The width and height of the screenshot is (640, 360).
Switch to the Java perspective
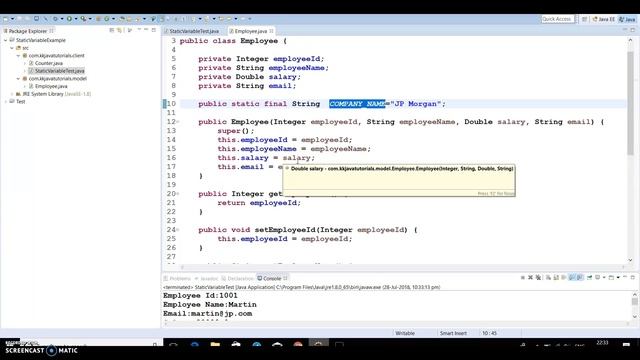pos(627,19)
